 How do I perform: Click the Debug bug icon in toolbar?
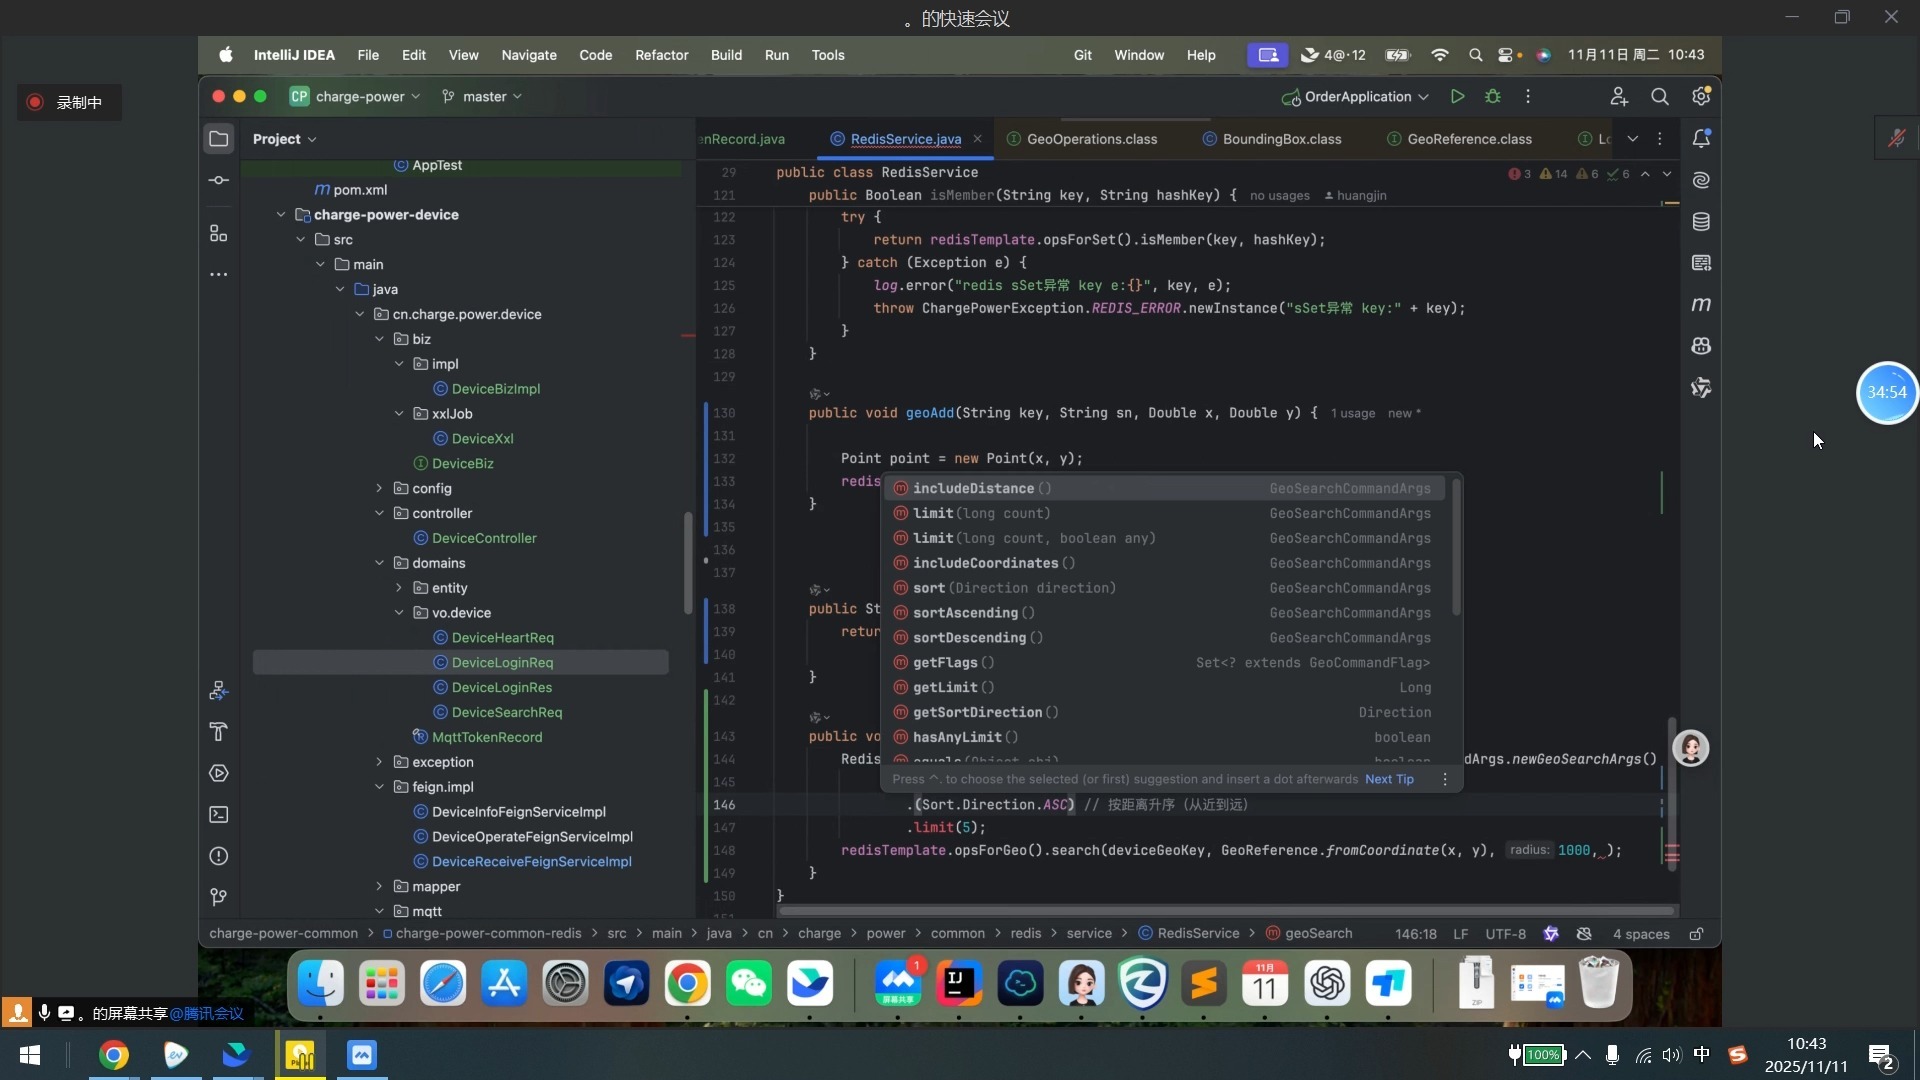1492,97
